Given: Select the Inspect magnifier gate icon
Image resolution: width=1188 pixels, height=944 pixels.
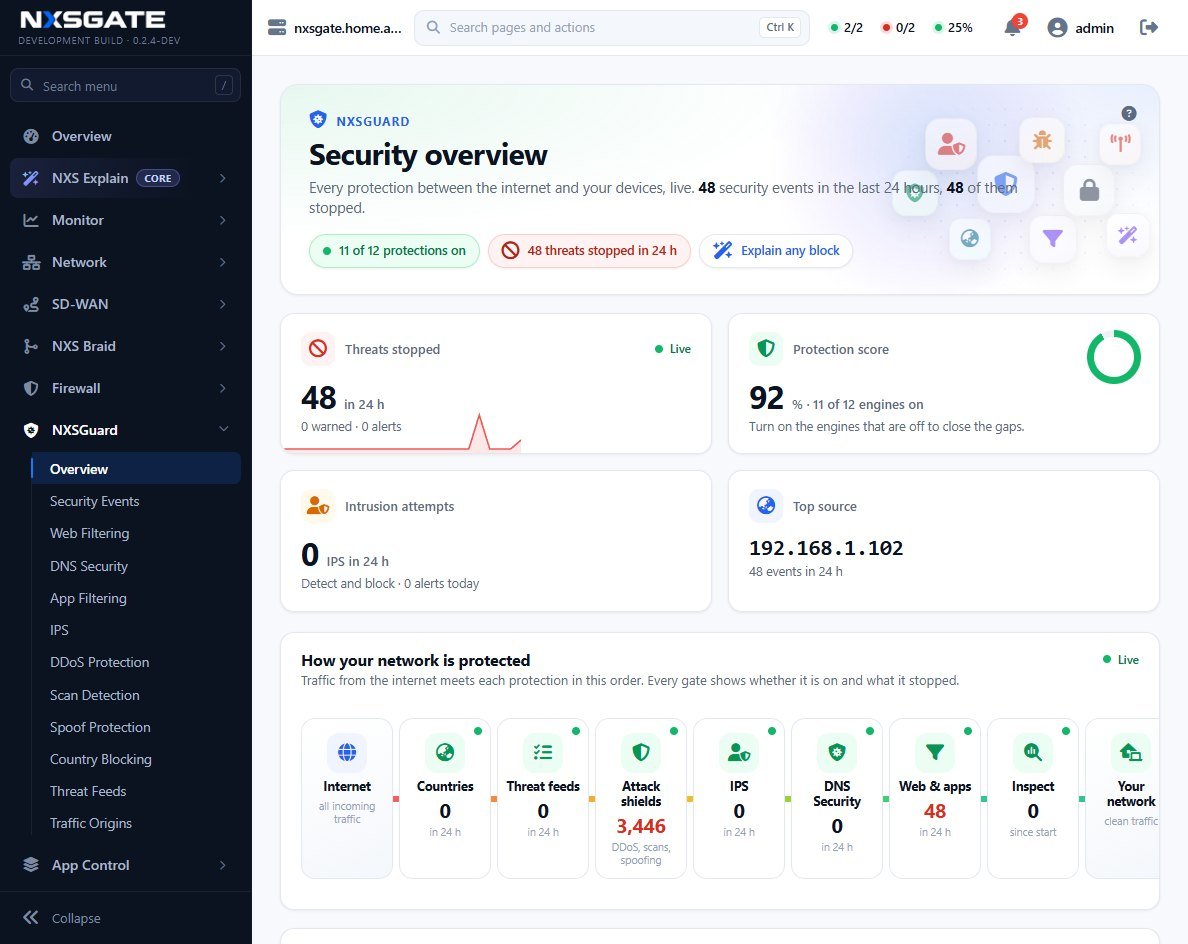Looking at the screenshot, I should 1033,752.
